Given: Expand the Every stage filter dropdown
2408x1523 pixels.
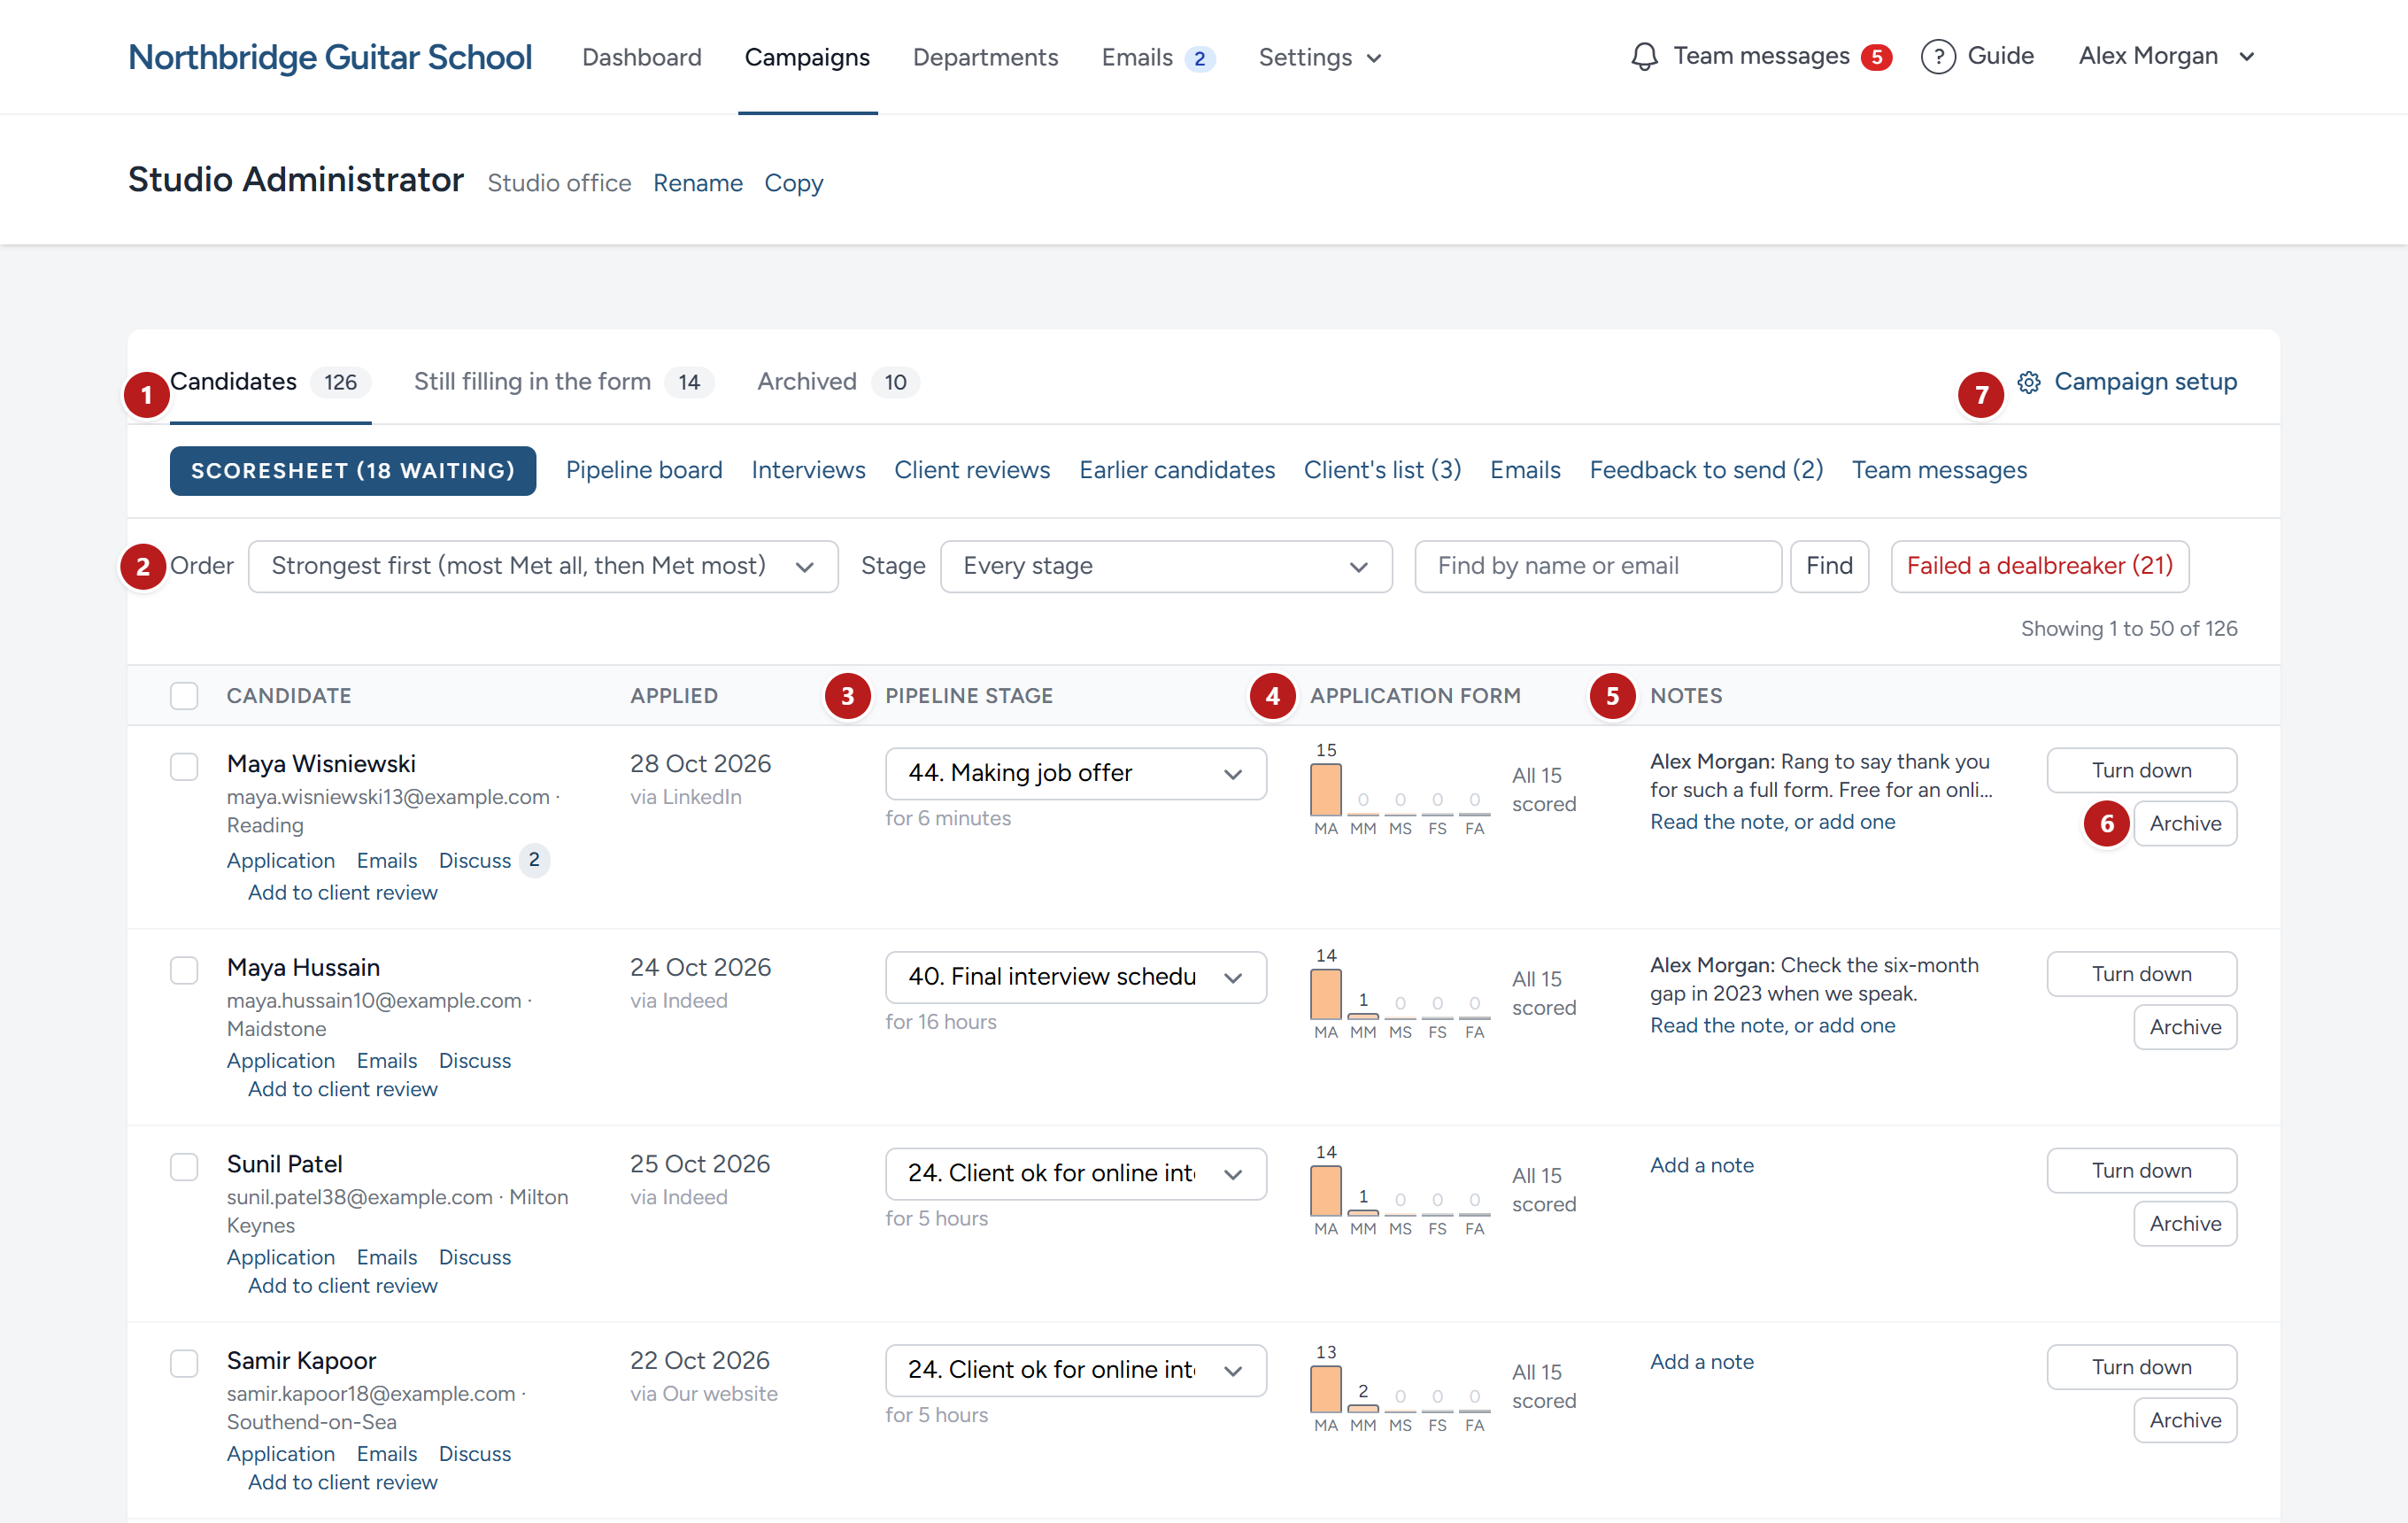Looking at the screenshot, I should (1166, 566).
